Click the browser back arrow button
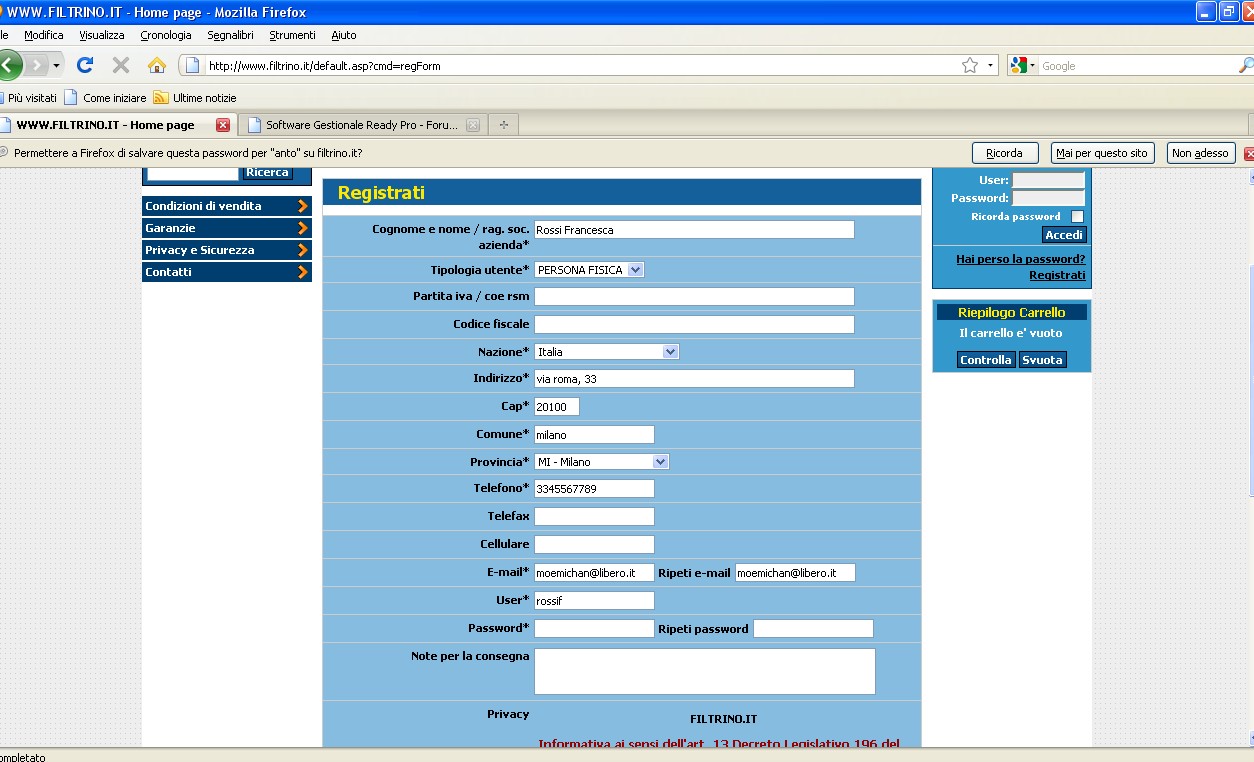The height and width of the screenshot is (762, 1254). [8, 65]
